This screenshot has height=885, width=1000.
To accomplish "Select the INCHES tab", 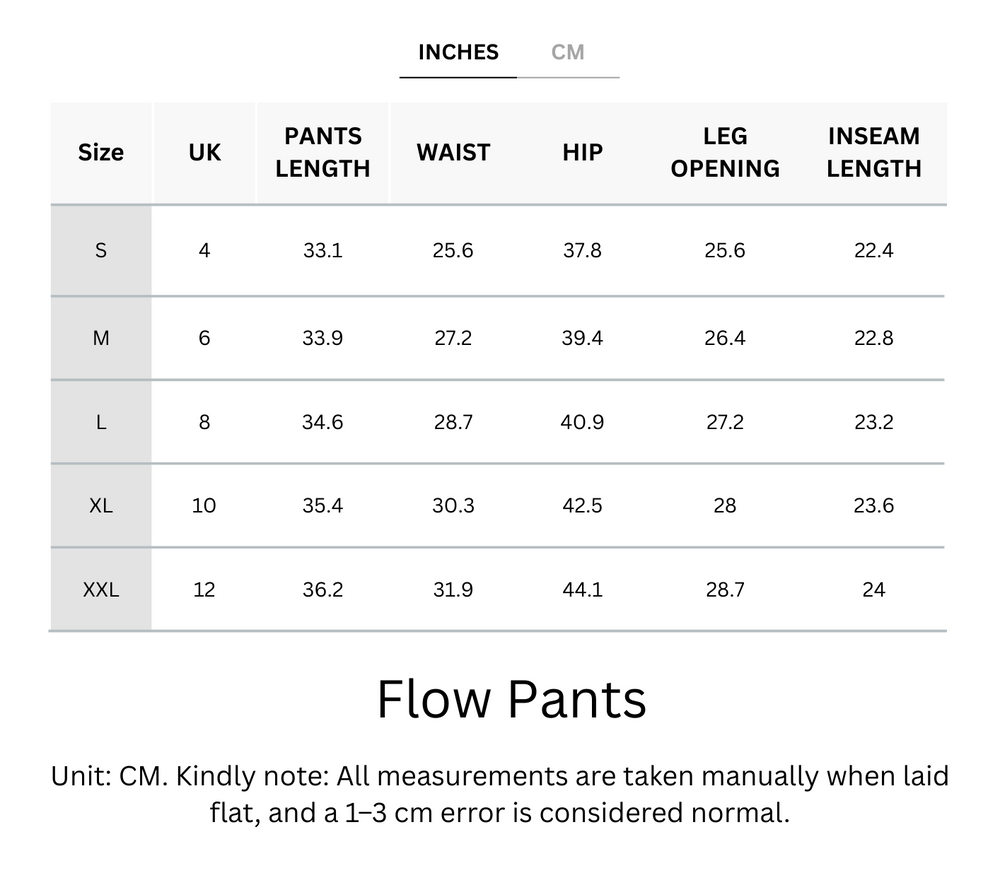I will coord(457,52).
